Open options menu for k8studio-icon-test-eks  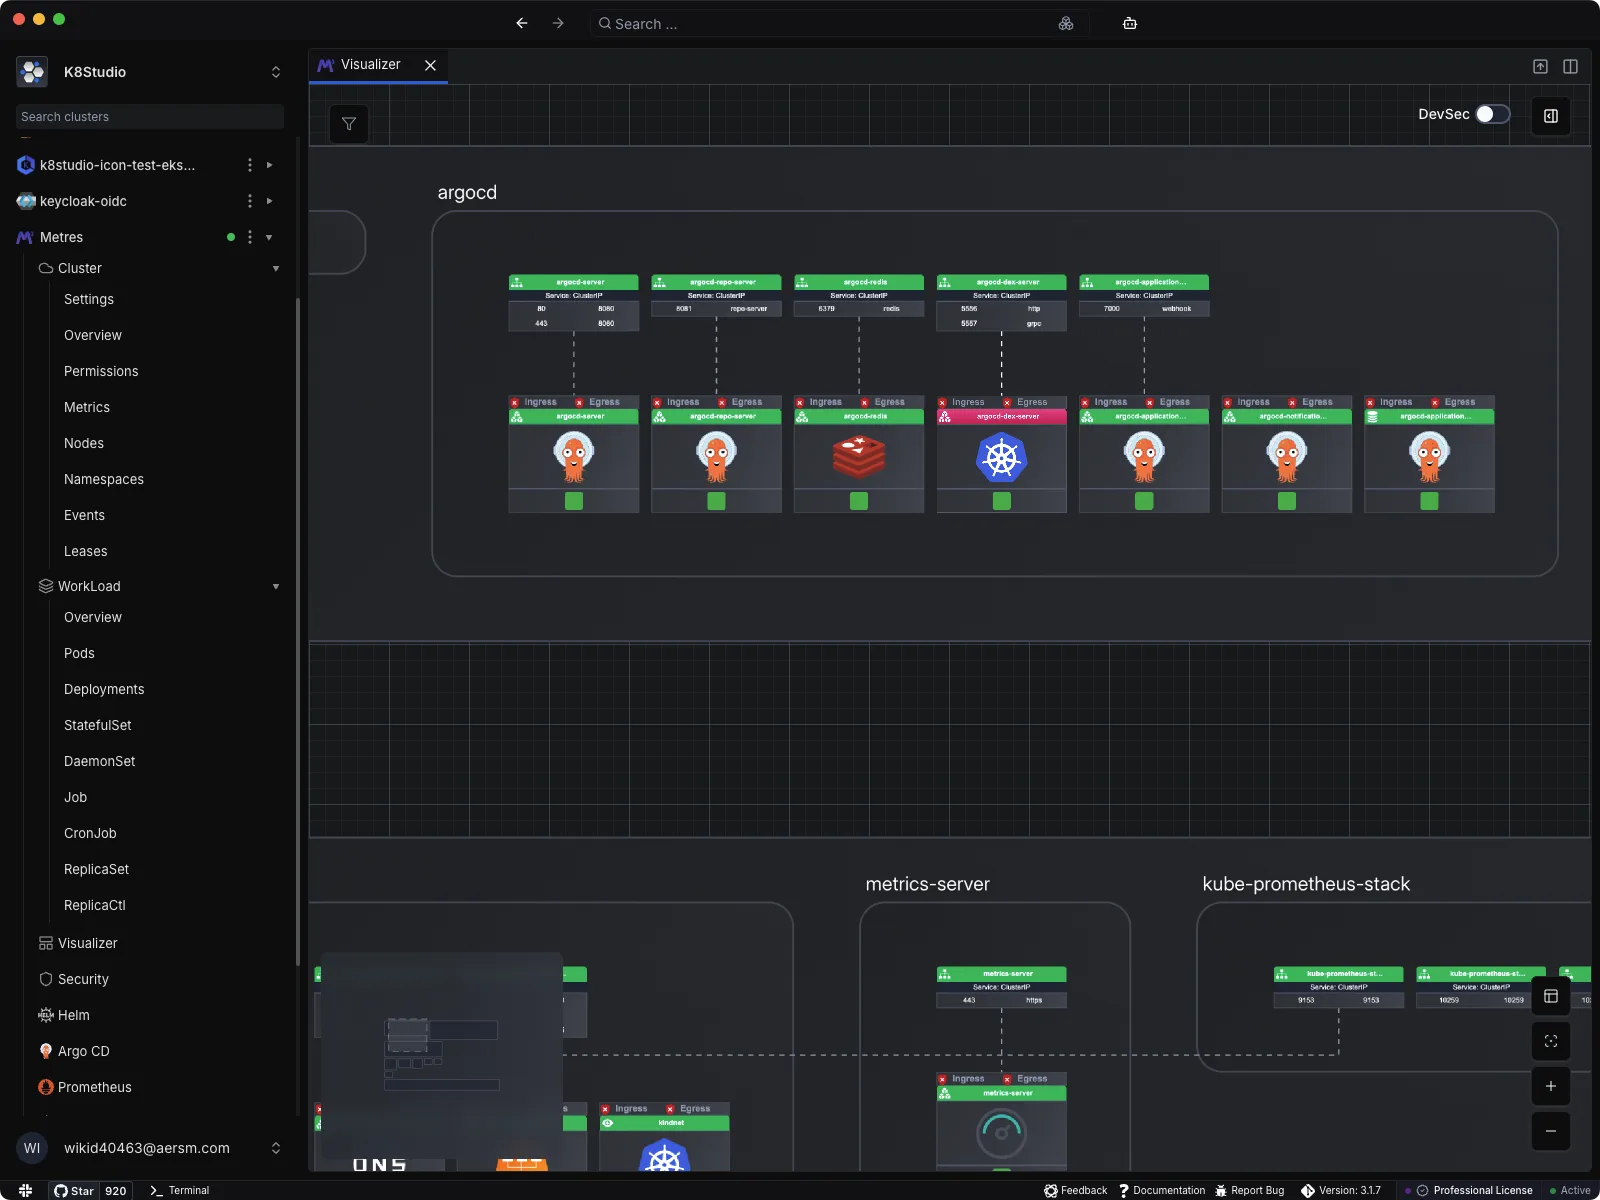[250, 165]
